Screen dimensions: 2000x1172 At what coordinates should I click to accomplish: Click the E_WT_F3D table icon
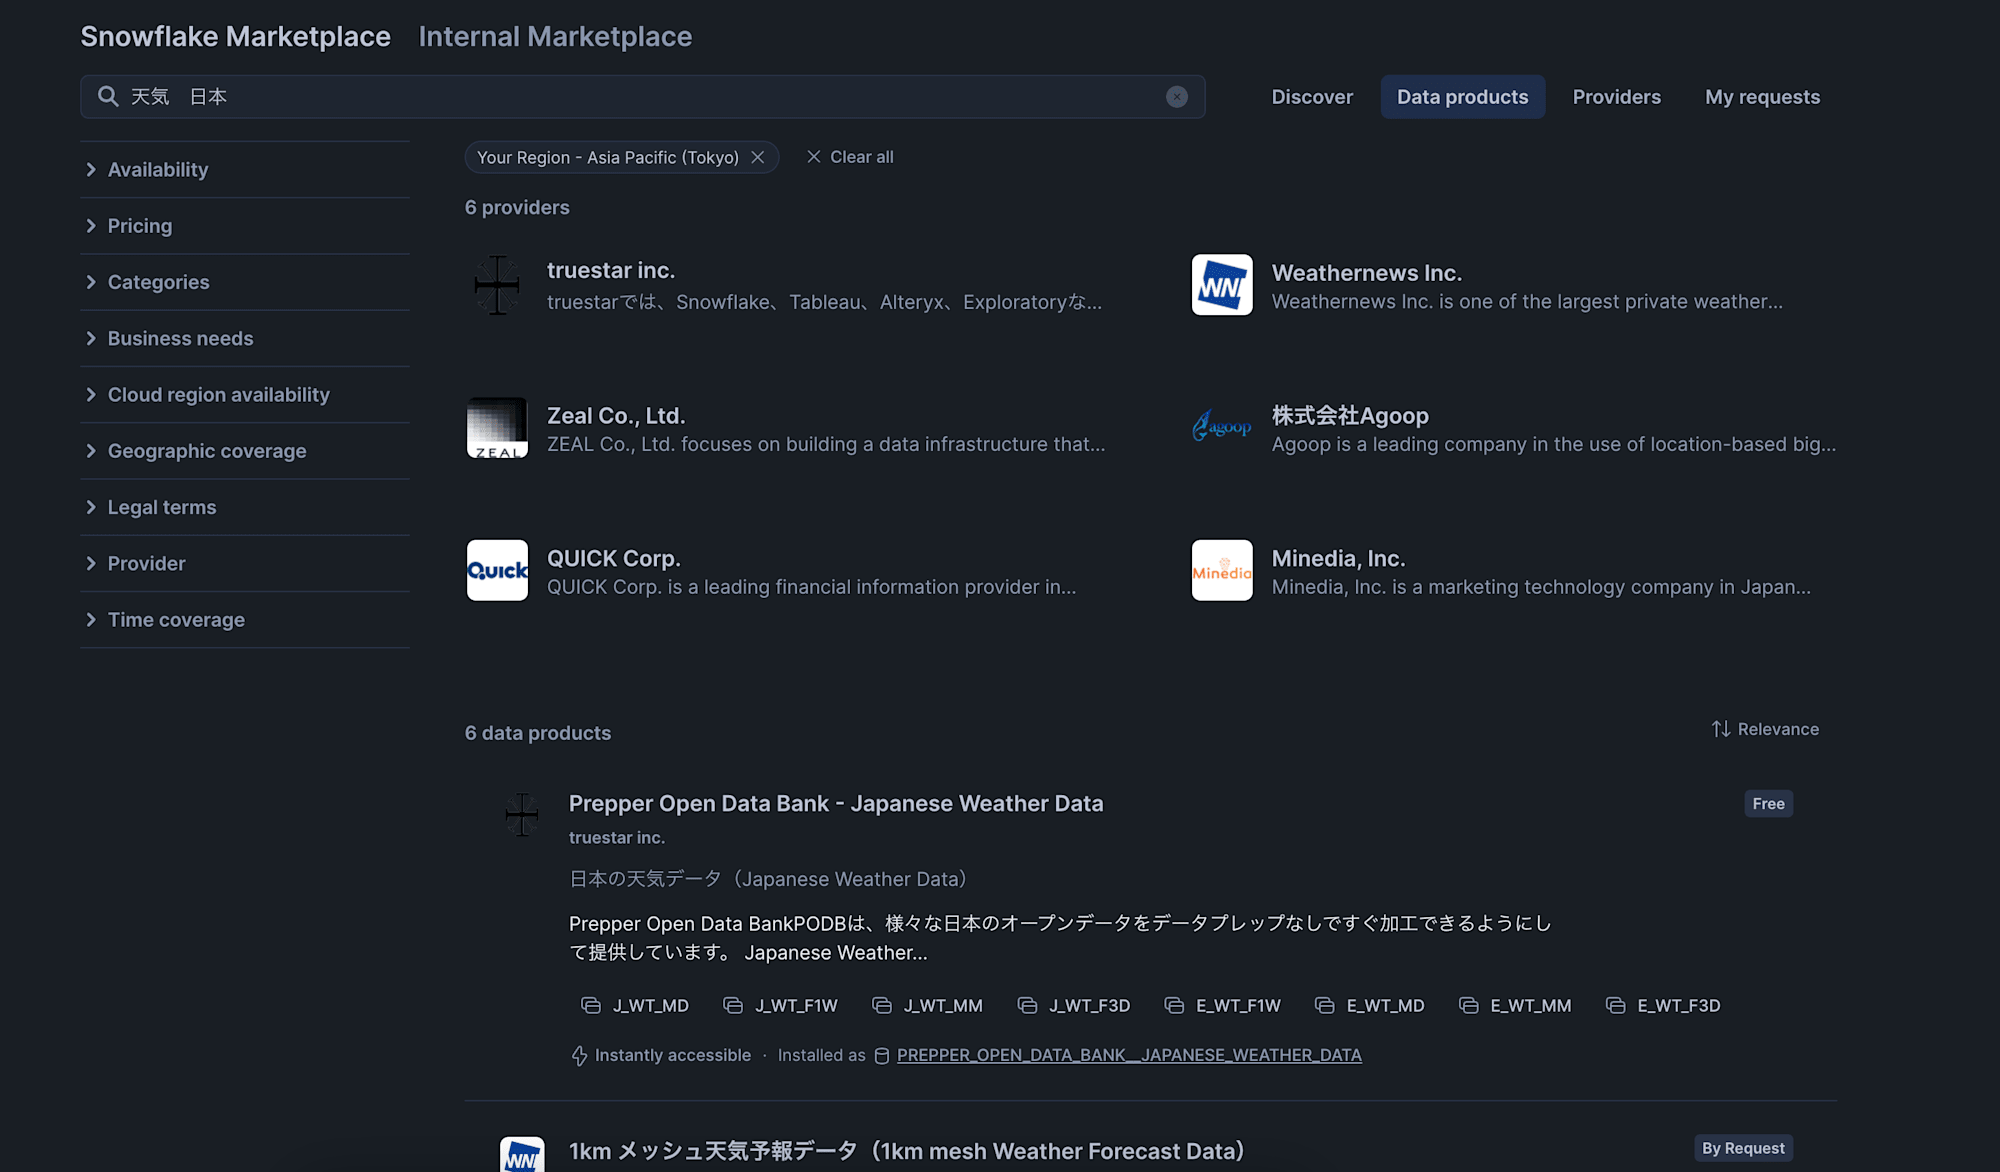[x=1616, y=1005]
